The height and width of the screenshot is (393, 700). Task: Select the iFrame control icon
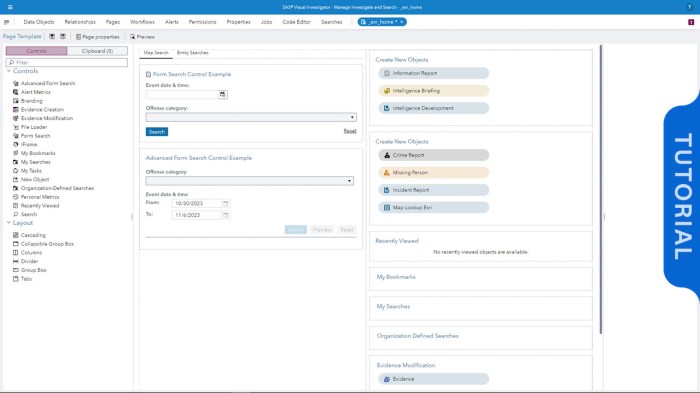coord(16,145)
